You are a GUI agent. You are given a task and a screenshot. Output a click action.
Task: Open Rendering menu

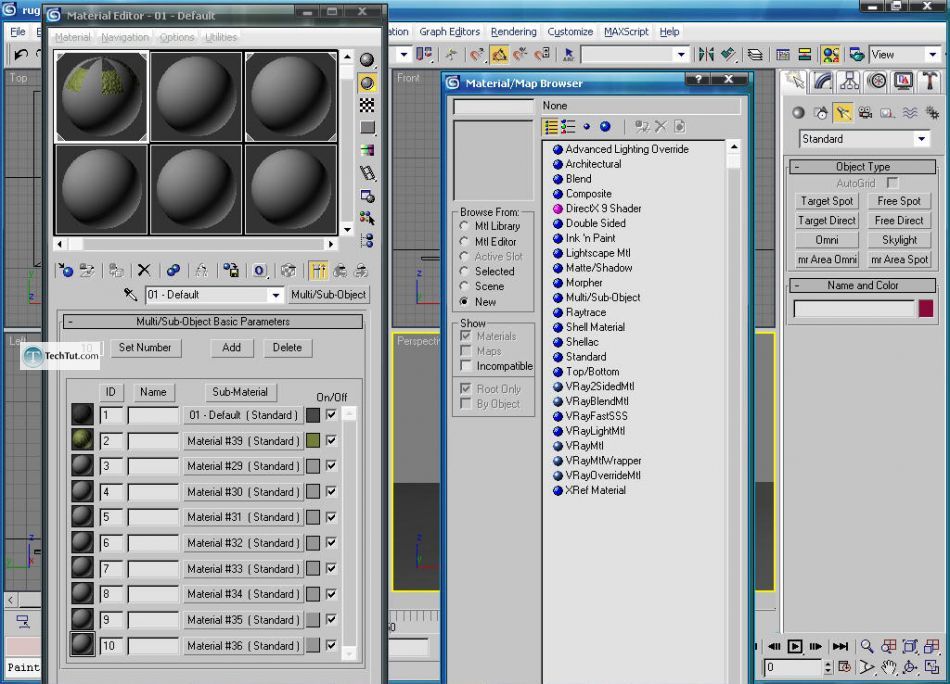[x=514, y=32]
